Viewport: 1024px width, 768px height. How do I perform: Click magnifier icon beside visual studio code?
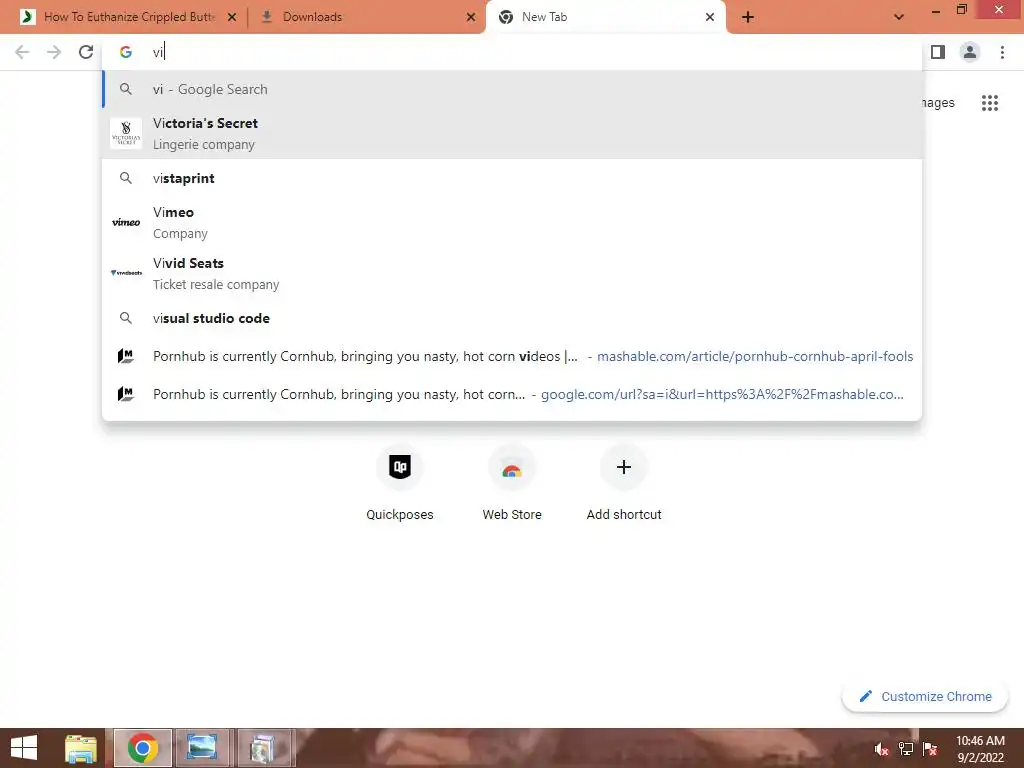[126, 319]
